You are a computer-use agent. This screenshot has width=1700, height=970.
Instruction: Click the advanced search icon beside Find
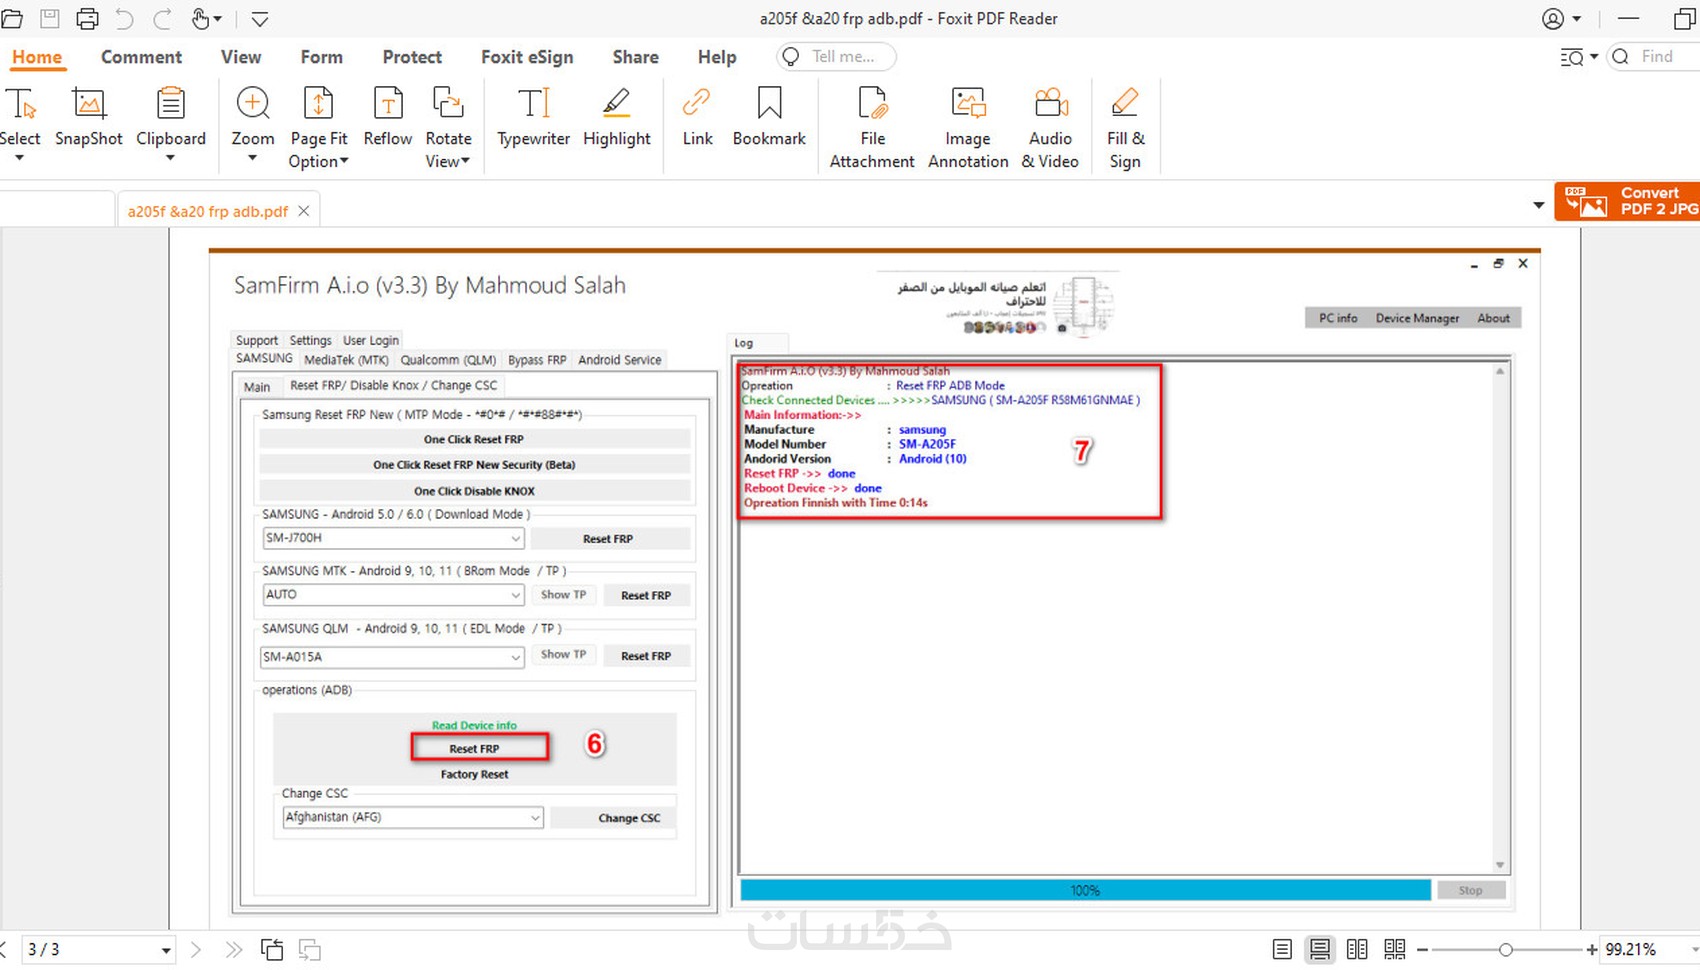[1573, 57]
